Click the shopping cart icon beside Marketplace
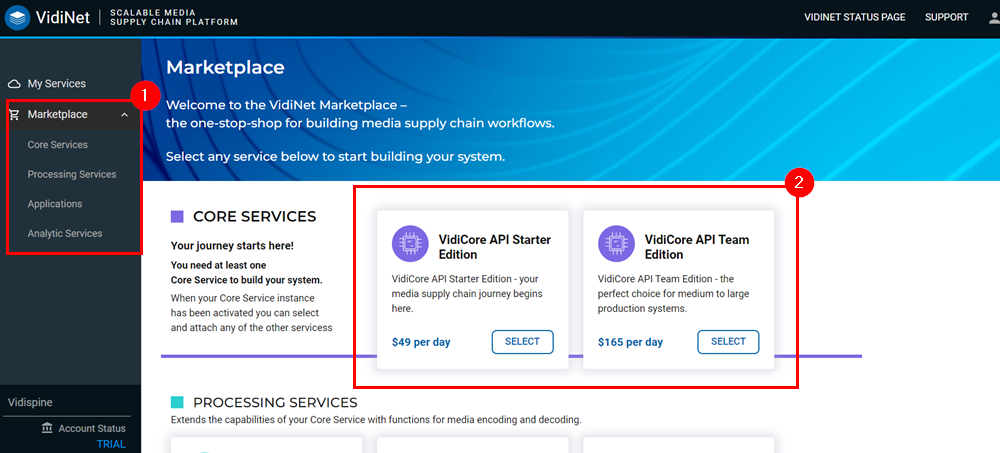 pyautogui.click(x=15, y=115)
